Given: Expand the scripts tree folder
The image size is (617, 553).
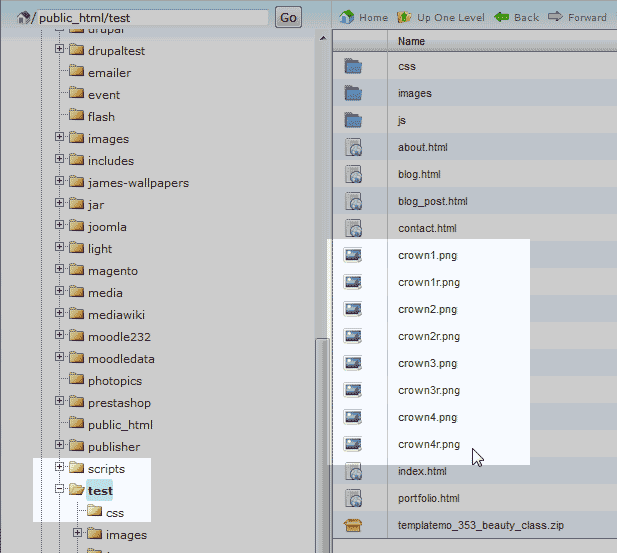Looking at the screenshot, I should click(x=59, y=467).
